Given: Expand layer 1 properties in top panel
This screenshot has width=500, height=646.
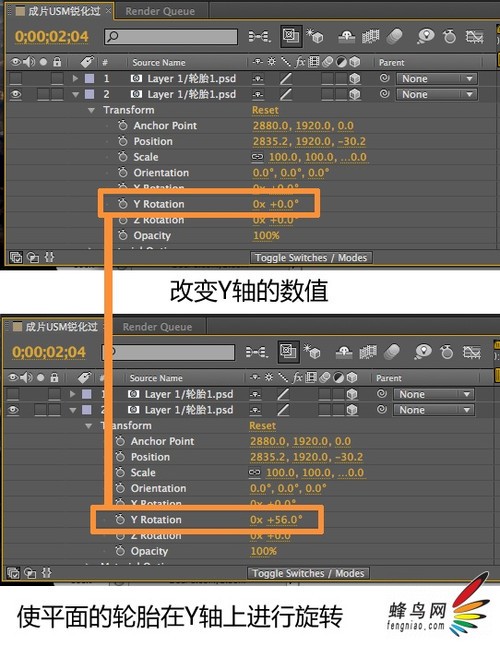Looking at the screenshot, I should [75, 78].
